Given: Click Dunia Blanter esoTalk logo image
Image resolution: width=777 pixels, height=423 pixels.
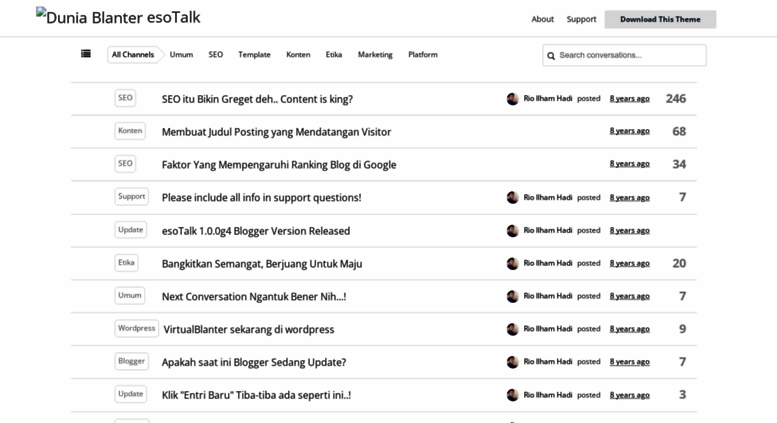Looking at the screenshot, I should 118,16.
